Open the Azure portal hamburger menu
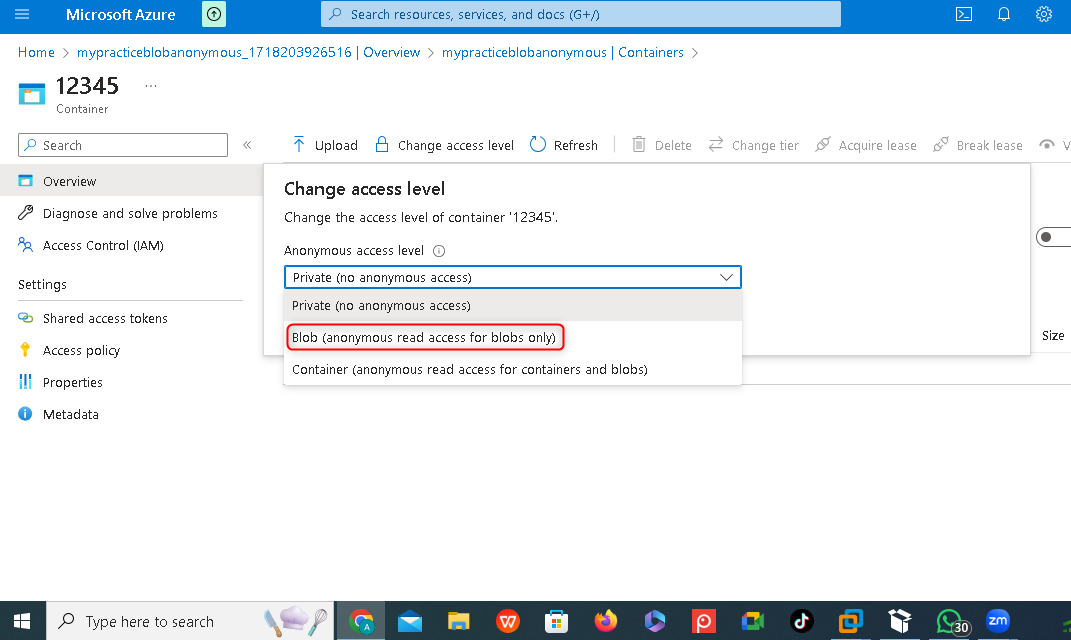The height and width of the screenshot is (640, 1071). pyautogui.click(x=22, y=14)
